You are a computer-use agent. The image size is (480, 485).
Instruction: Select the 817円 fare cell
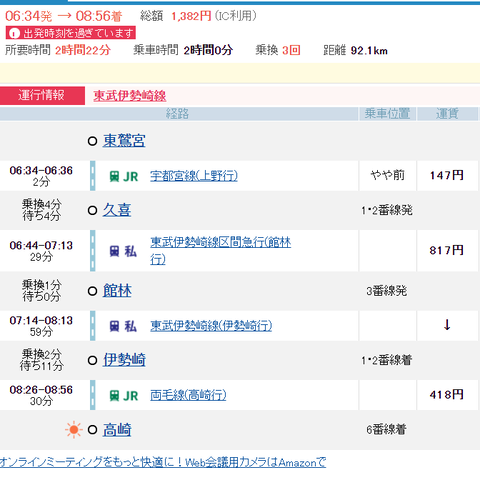(447, 250)
